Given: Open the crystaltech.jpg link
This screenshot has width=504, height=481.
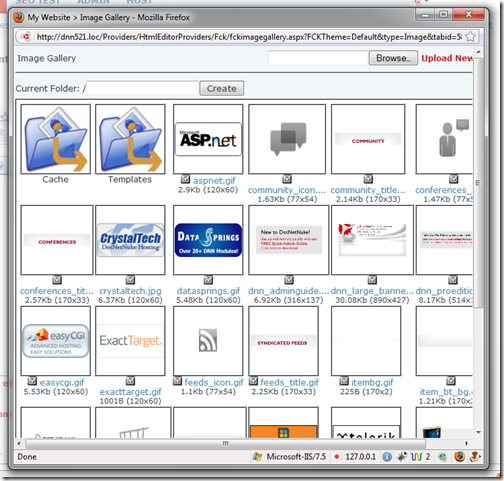Looking at the screenshot, I should click(130, 291).
